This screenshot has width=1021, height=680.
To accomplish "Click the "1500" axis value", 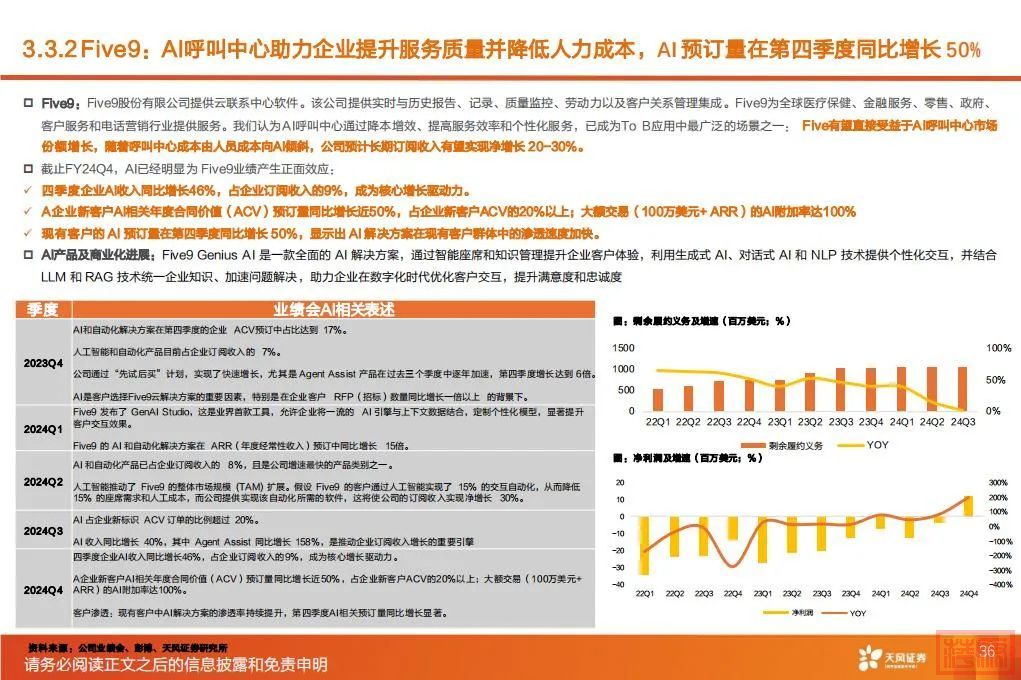I will tap(623, 348).
